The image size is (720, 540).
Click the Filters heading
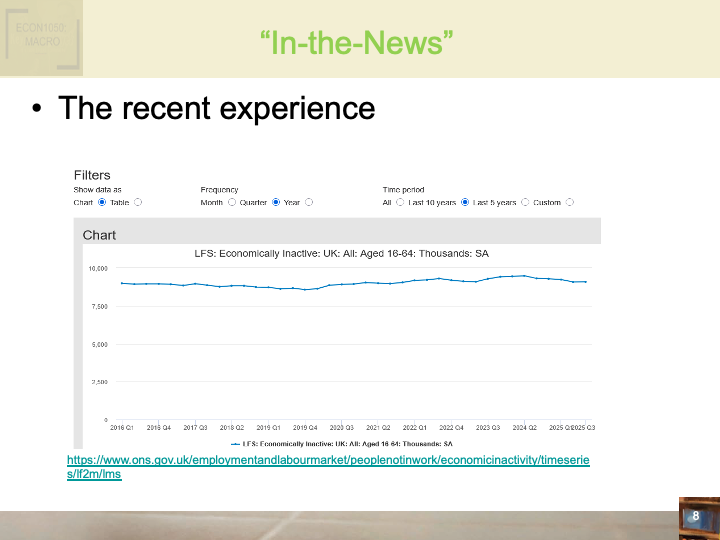pyautogui.click(x=92, y=175)
